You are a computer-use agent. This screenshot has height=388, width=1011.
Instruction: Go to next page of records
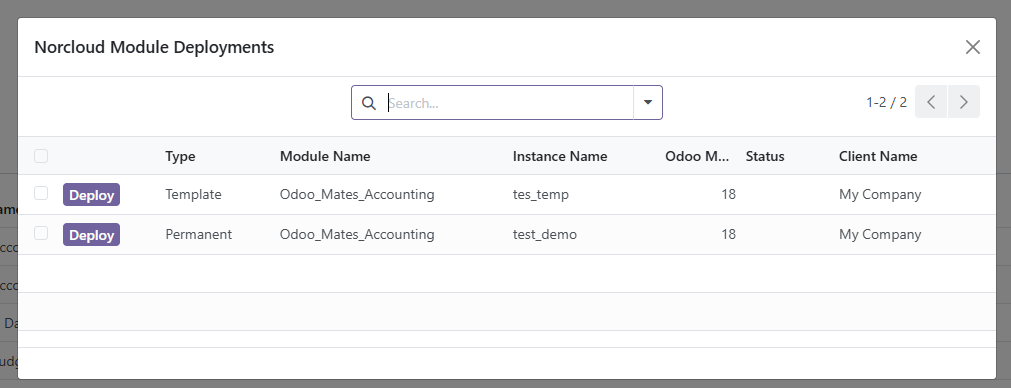tap(964, 102)
